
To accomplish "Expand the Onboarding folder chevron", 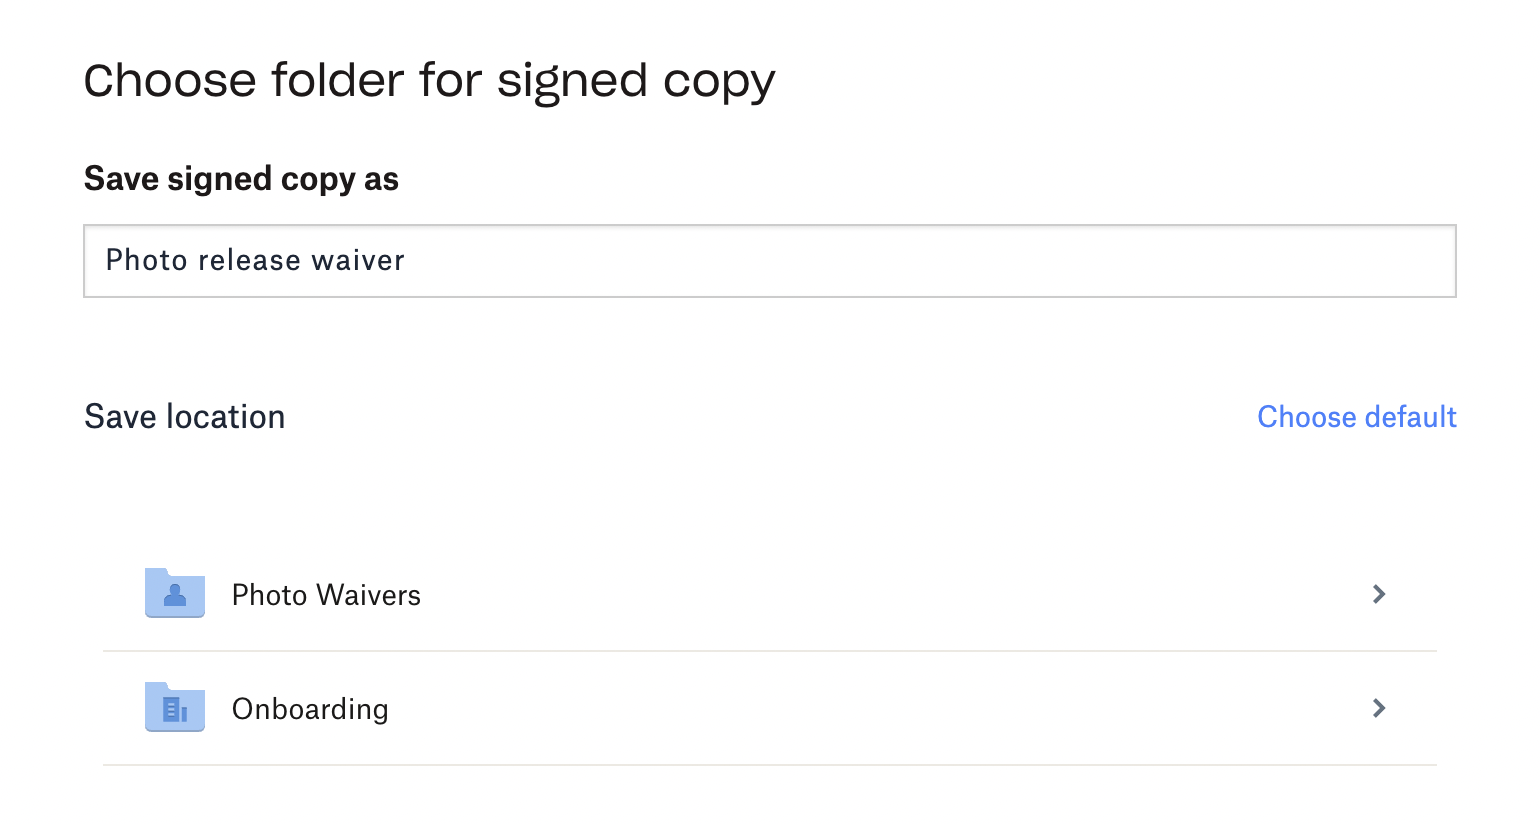I will (x=1379, y=708).
